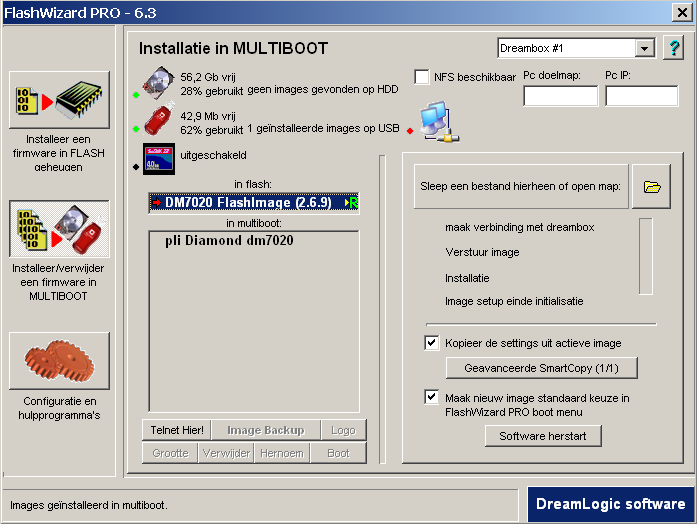This screenshot has height=524, width=697.
Task: Click the Boot button
Action: [x=338, y=453]
